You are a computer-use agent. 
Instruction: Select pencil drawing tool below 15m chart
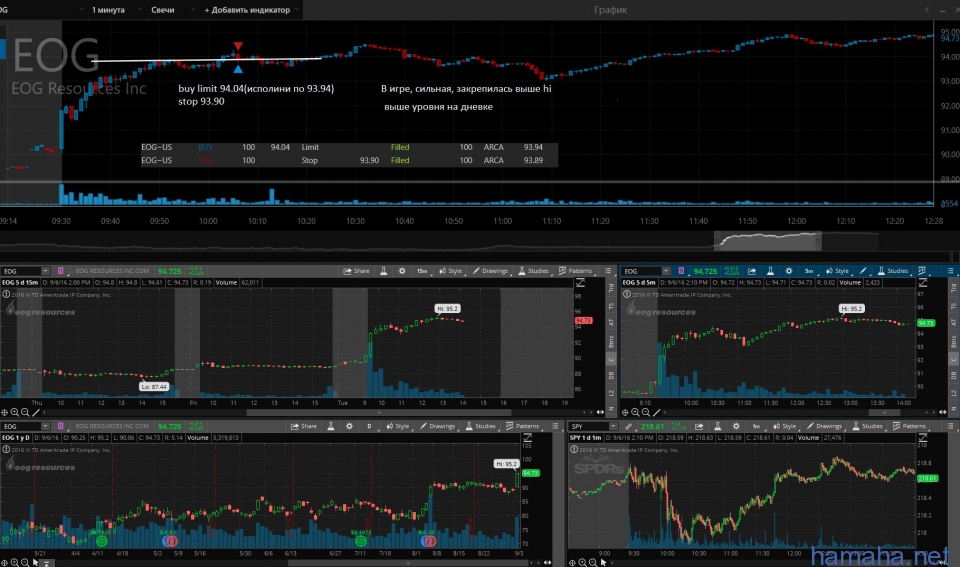point(36,413)
